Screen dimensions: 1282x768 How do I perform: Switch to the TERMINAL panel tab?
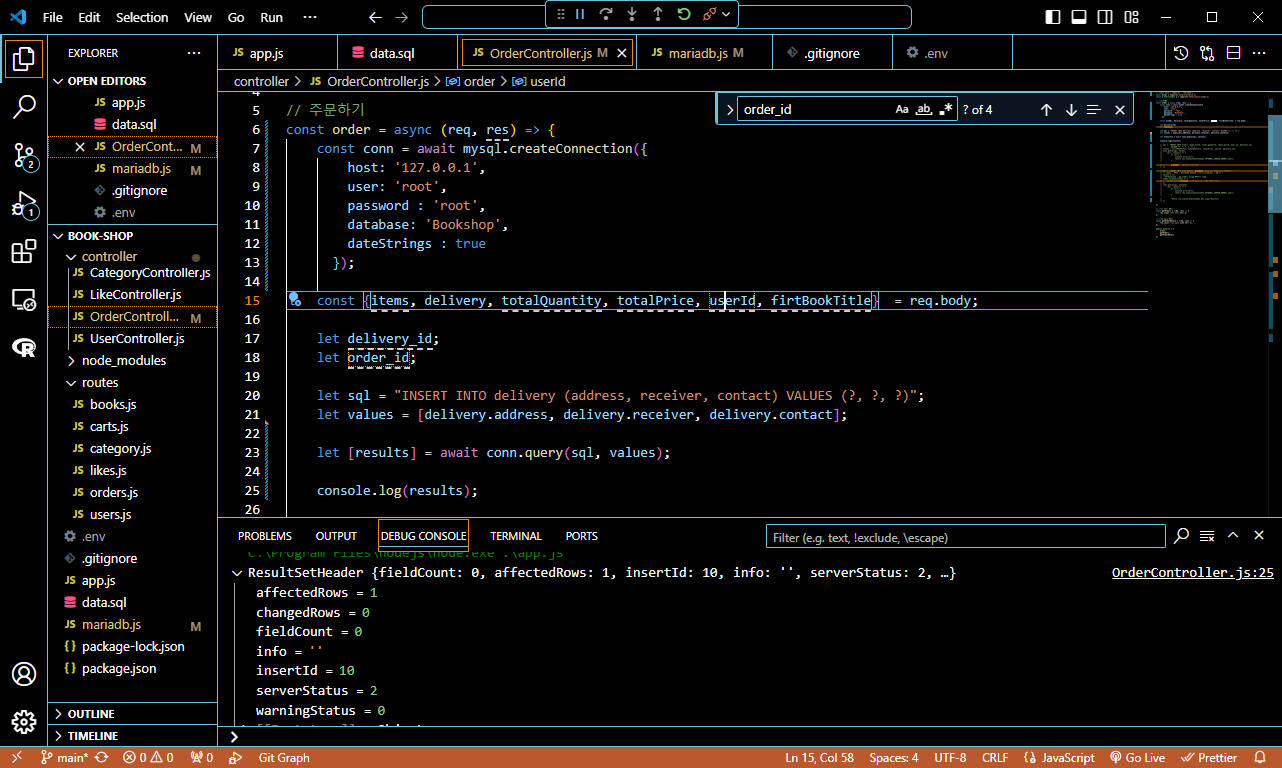click(516, 536)
